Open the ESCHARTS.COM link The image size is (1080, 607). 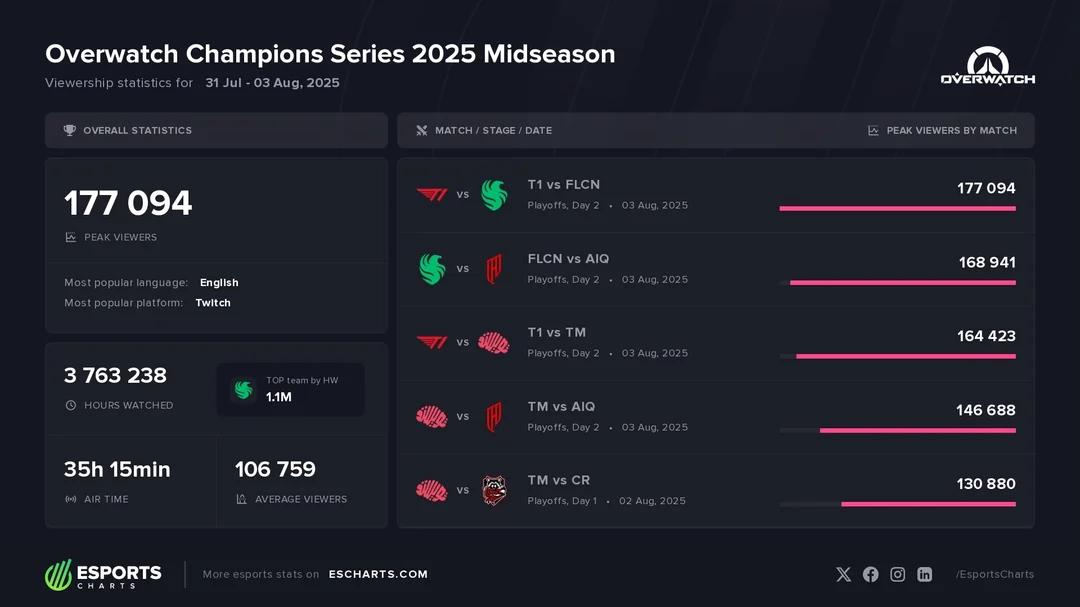[378, 574]
